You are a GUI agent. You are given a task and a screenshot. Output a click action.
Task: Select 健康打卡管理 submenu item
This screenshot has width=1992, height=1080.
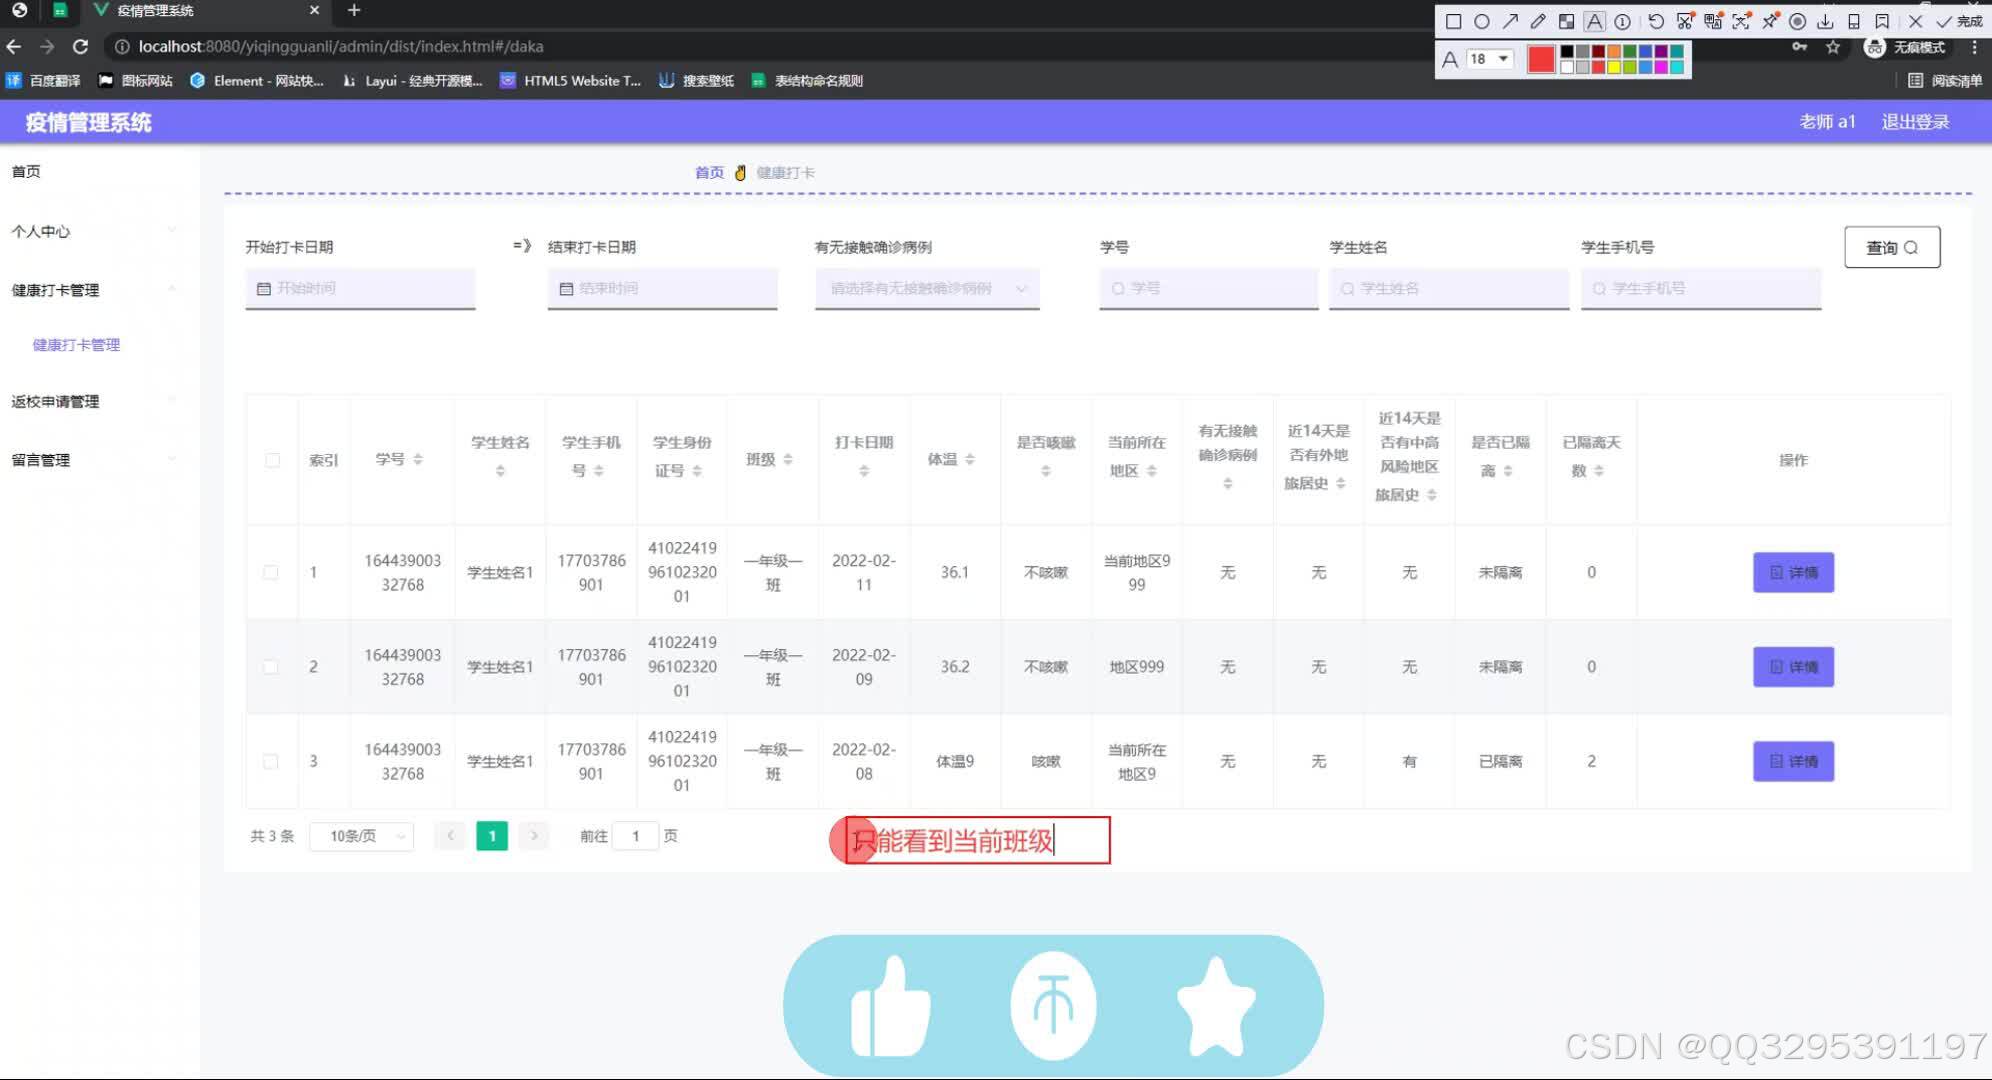pyautogui.click(x=76, y=345)
